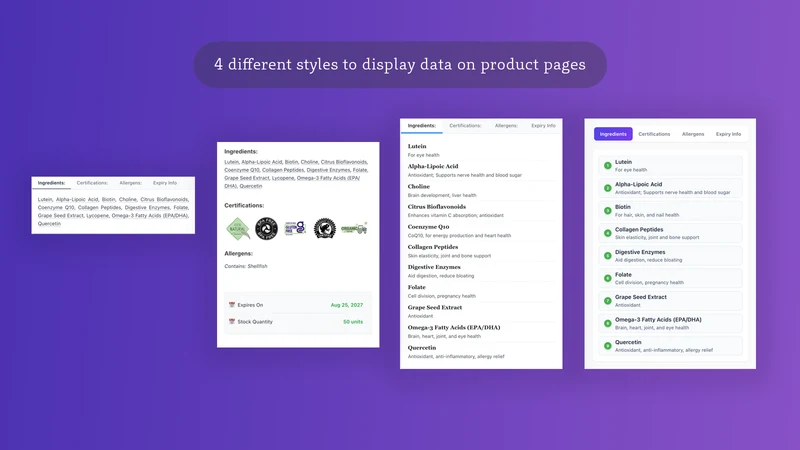Open Expiry Info tab in compact paragraph card
The image size is (800, 450).
coord(165,183)
